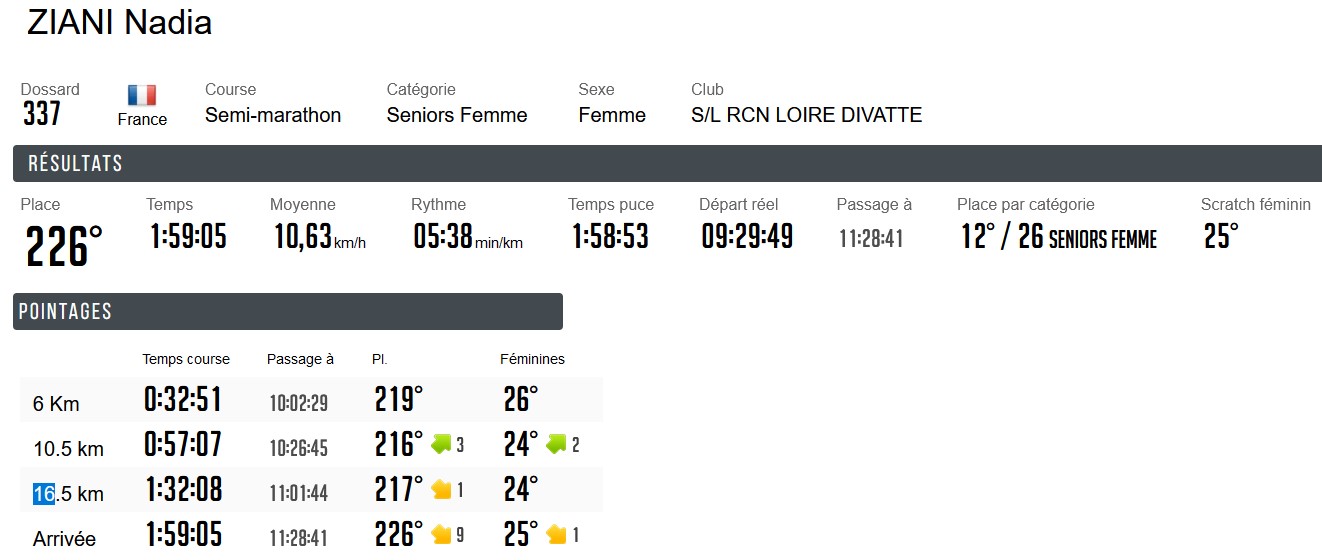The width and height of the screenshot is (1322, 560).
Task: Click the RÉSULTATS section header
Action: (75, 164)
